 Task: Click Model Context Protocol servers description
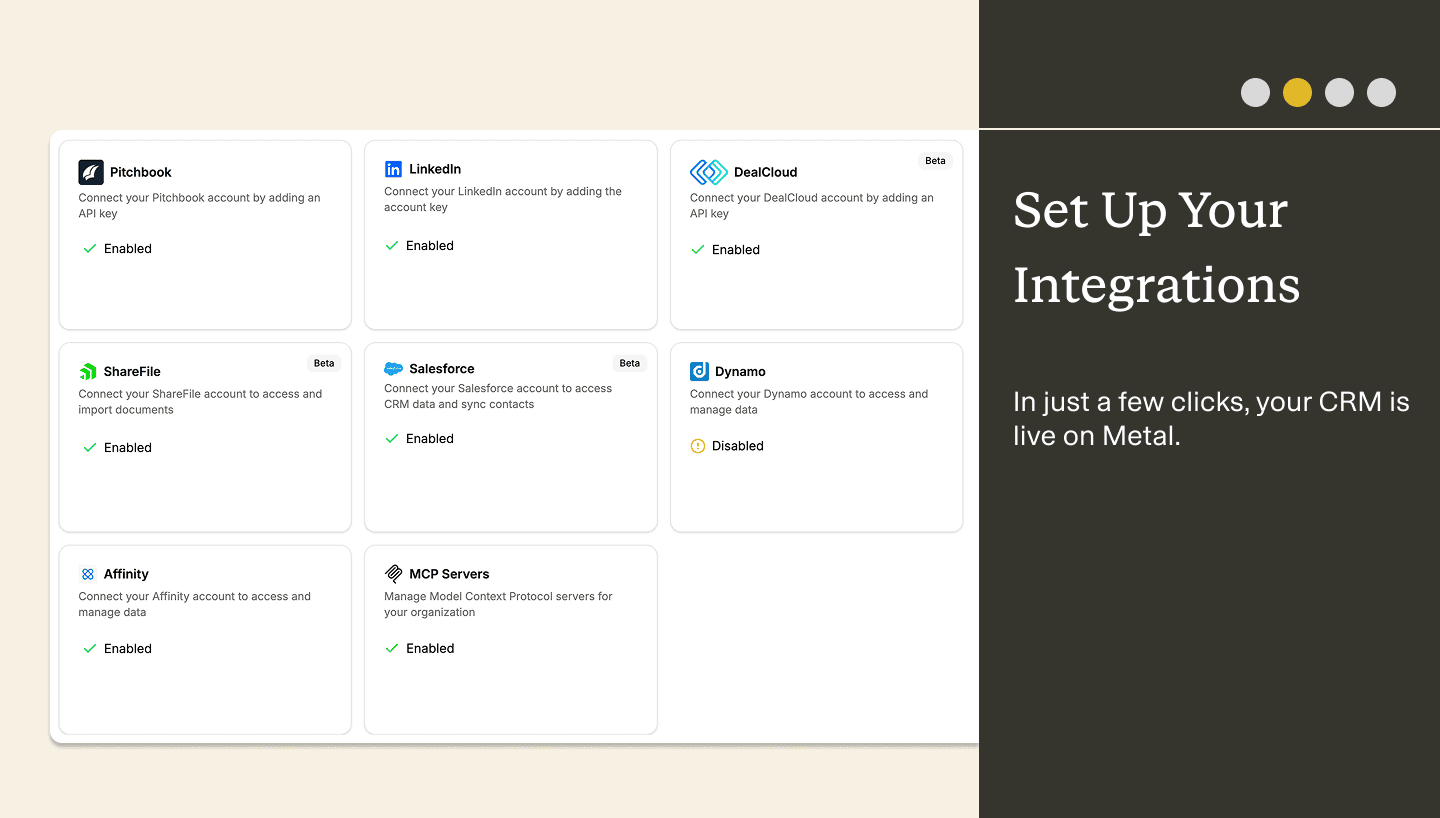pos(498,604)
